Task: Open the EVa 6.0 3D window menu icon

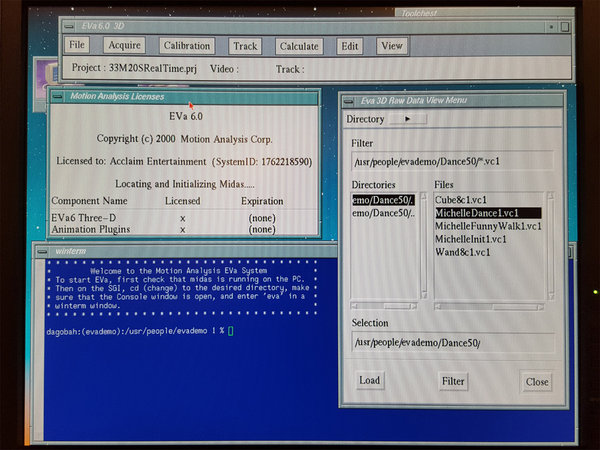Action: pos(69,26)
